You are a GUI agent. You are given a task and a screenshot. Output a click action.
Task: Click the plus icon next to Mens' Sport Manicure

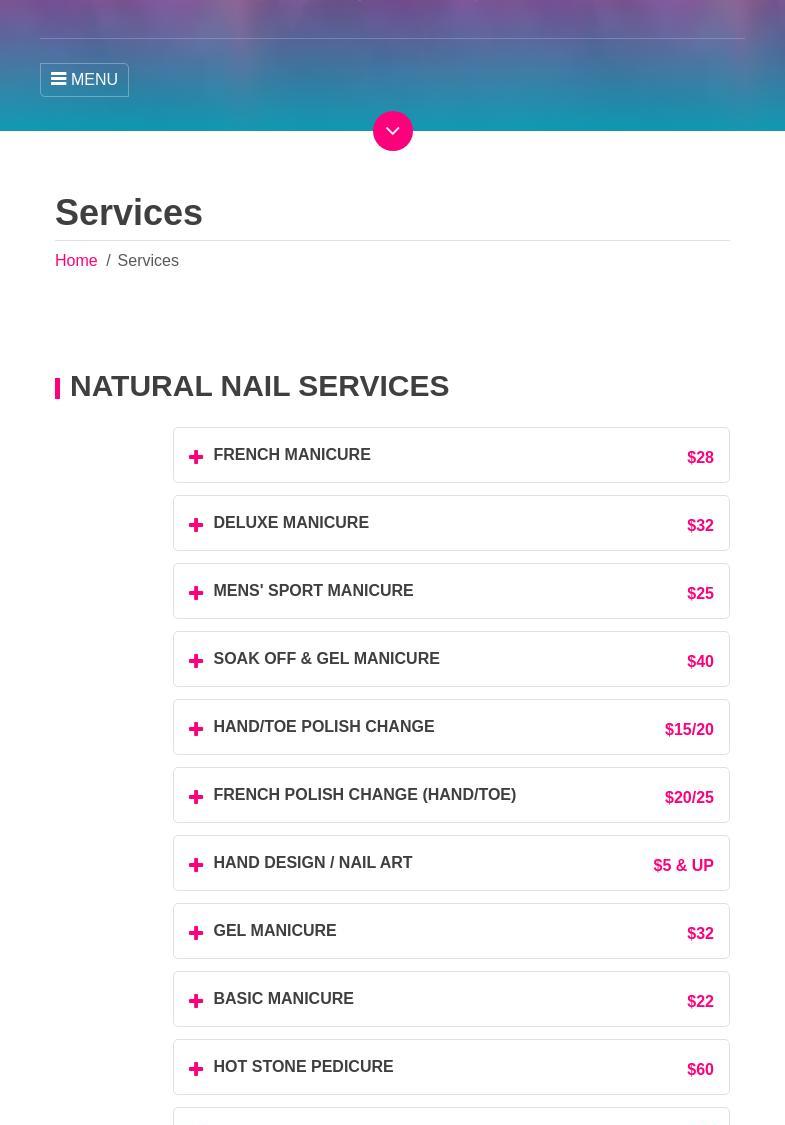coord(196,593)
